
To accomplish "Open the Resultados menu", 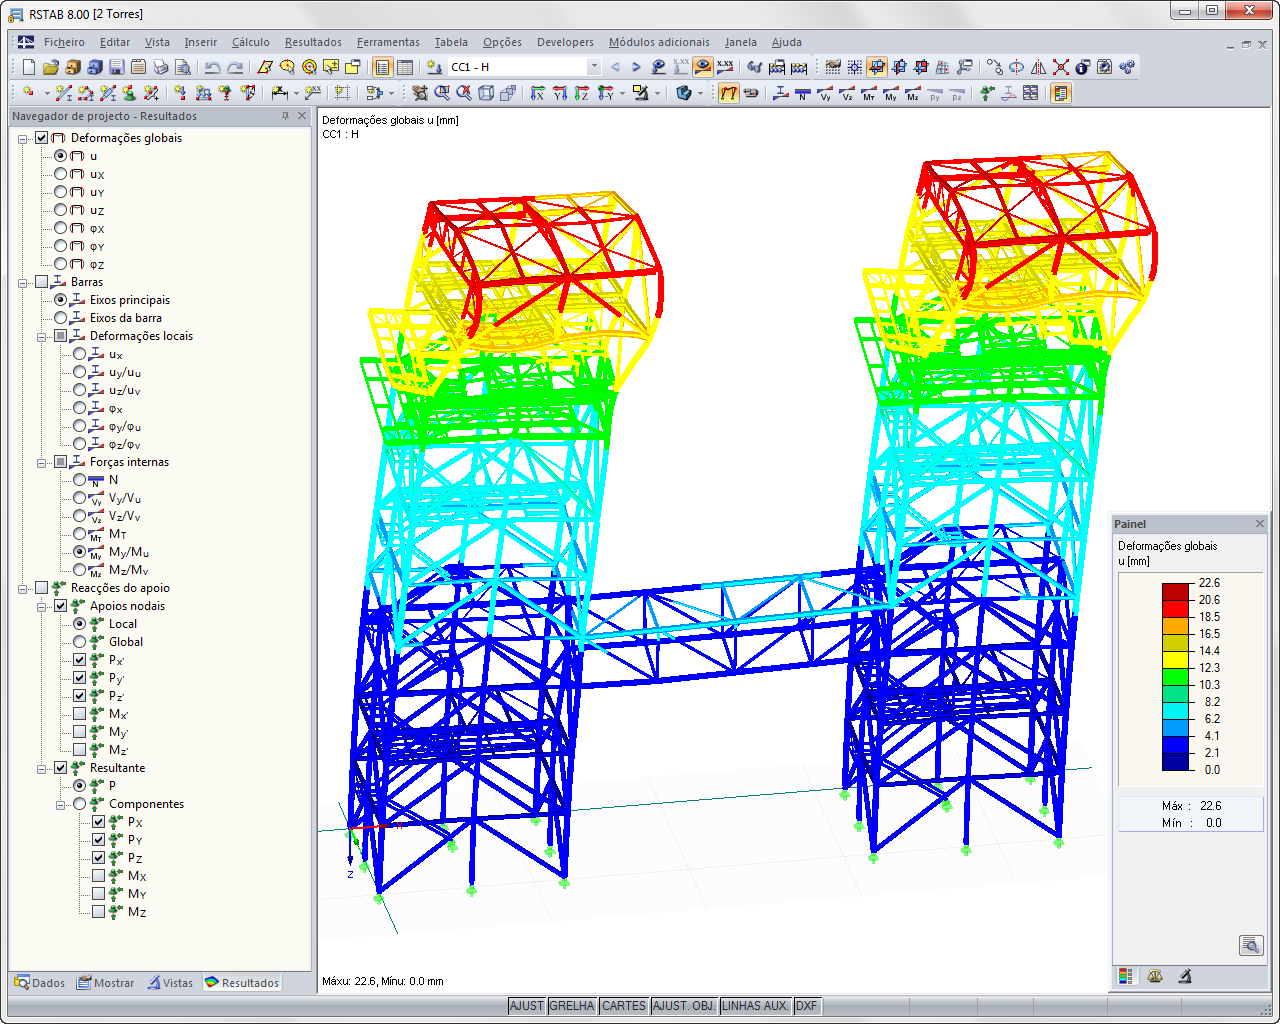I will point(313,42).
